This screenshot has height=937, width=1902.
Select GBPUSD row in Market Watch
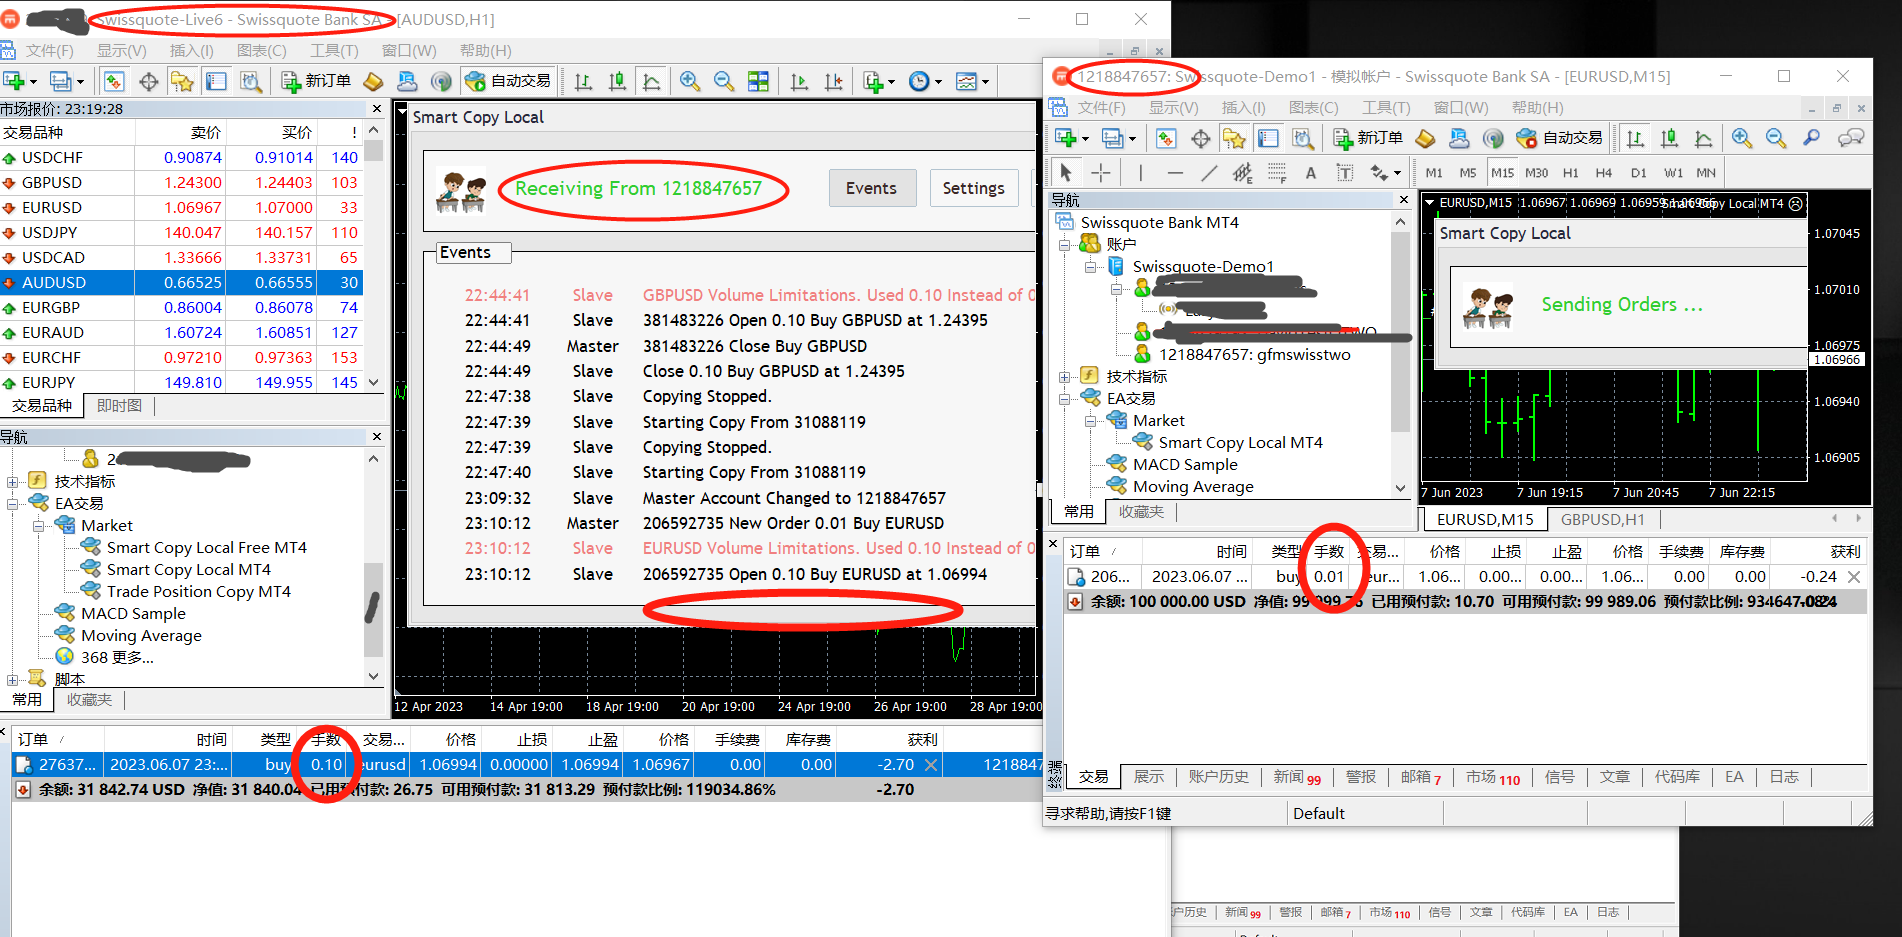(181, 183)
